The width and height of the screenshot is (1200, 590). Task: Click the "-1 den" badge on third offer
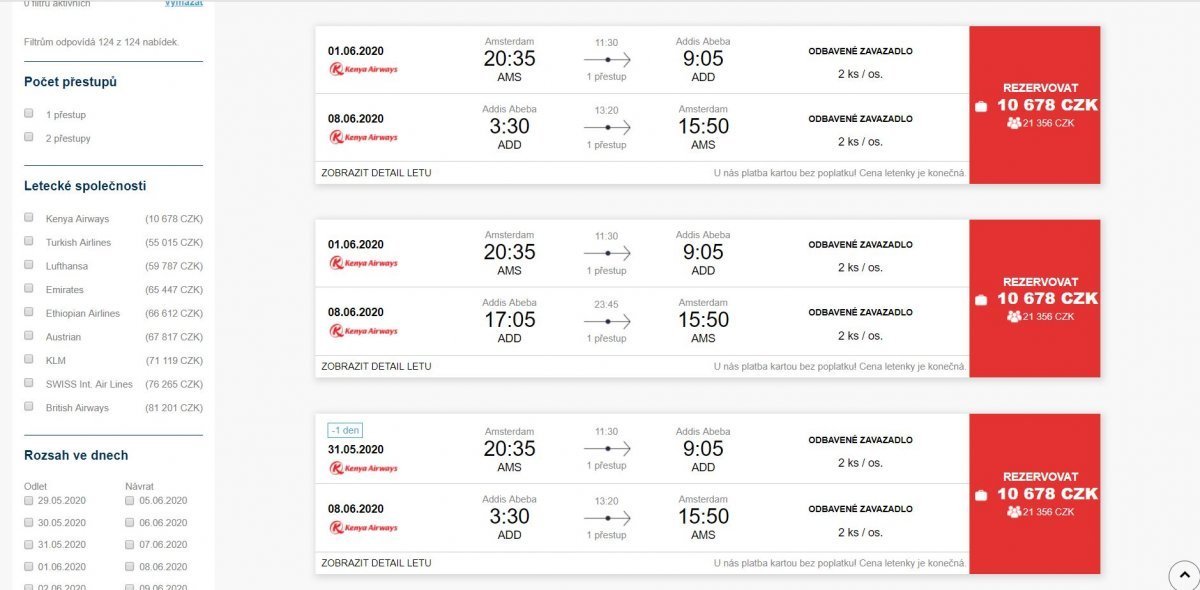click(x=345, y=431)
